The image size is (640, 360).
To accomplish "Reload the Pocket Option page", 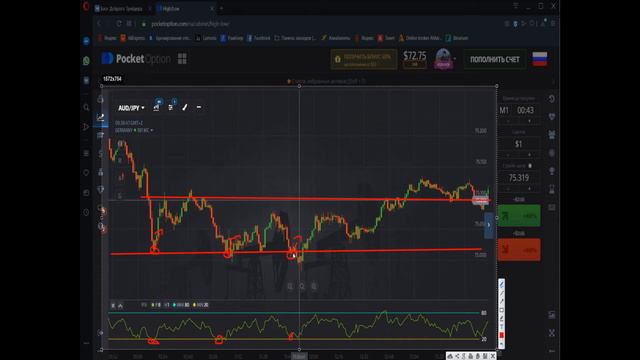I will 119,24.
